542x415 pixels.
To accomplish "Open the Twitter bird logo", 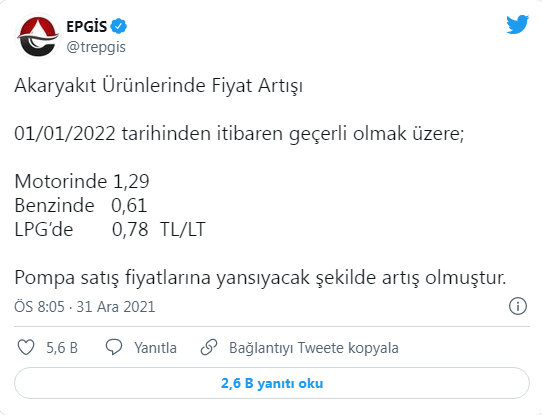I will tap(517, 25).
